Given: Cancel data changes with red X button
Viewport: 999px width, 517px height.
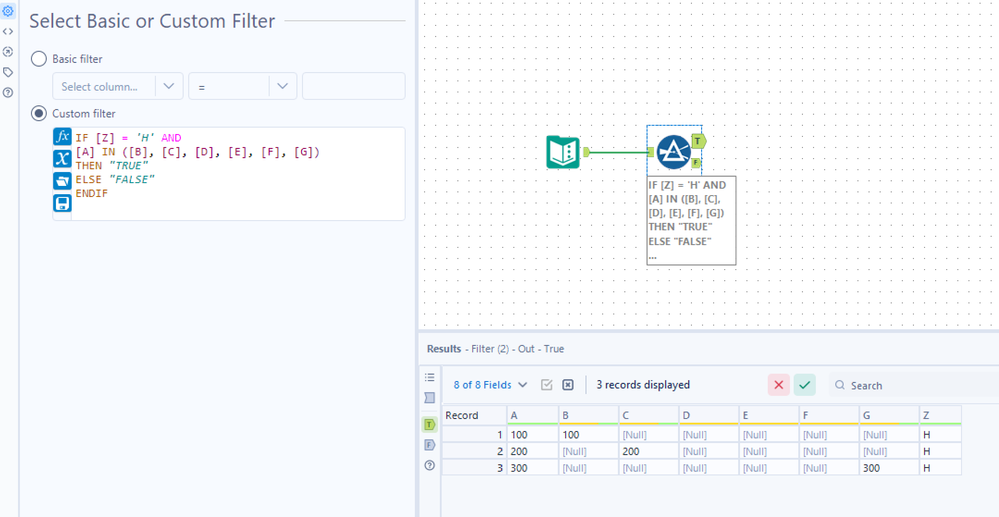Looking at the screenshot, I should [x=779, y=385].
